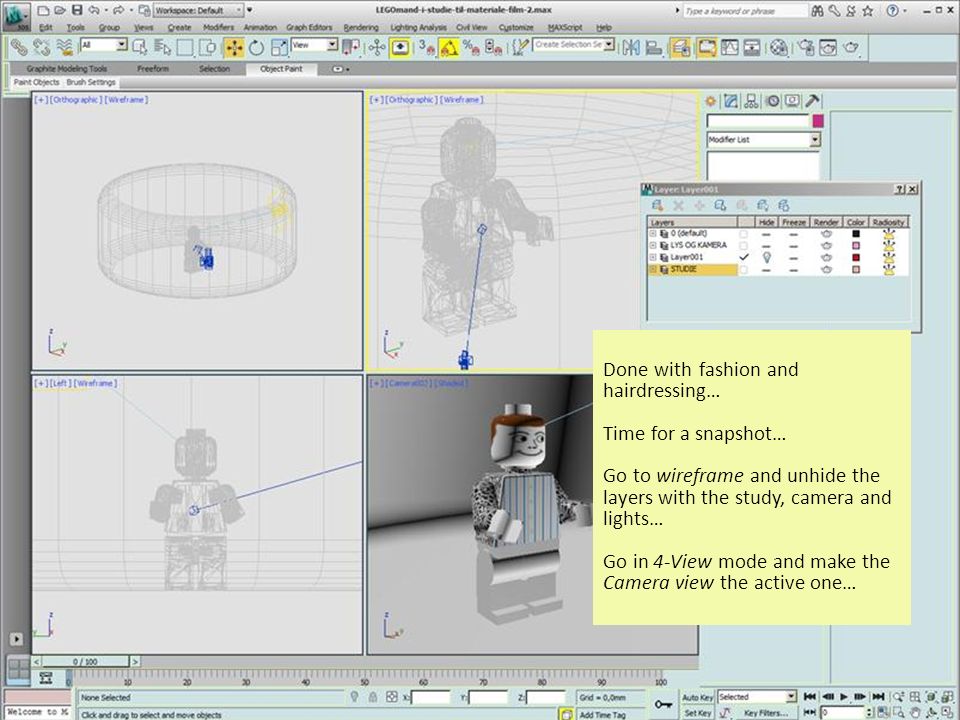Click the Align tool icon
Image resolution: width=960 pixels, height=720 pixels.
tap(653, 48)
